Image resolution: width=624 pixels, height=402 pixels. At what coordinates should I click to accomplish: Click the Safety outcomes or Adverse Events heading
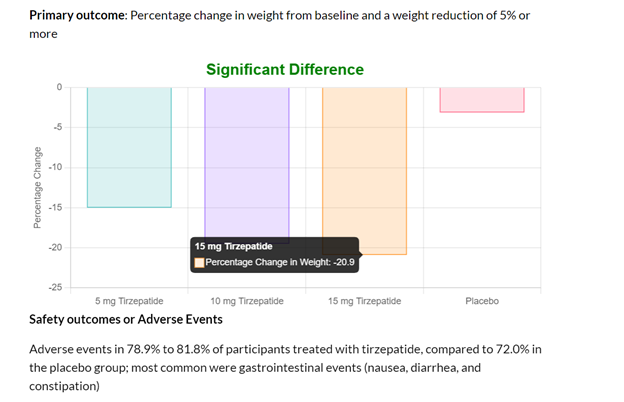coord(126,320)
